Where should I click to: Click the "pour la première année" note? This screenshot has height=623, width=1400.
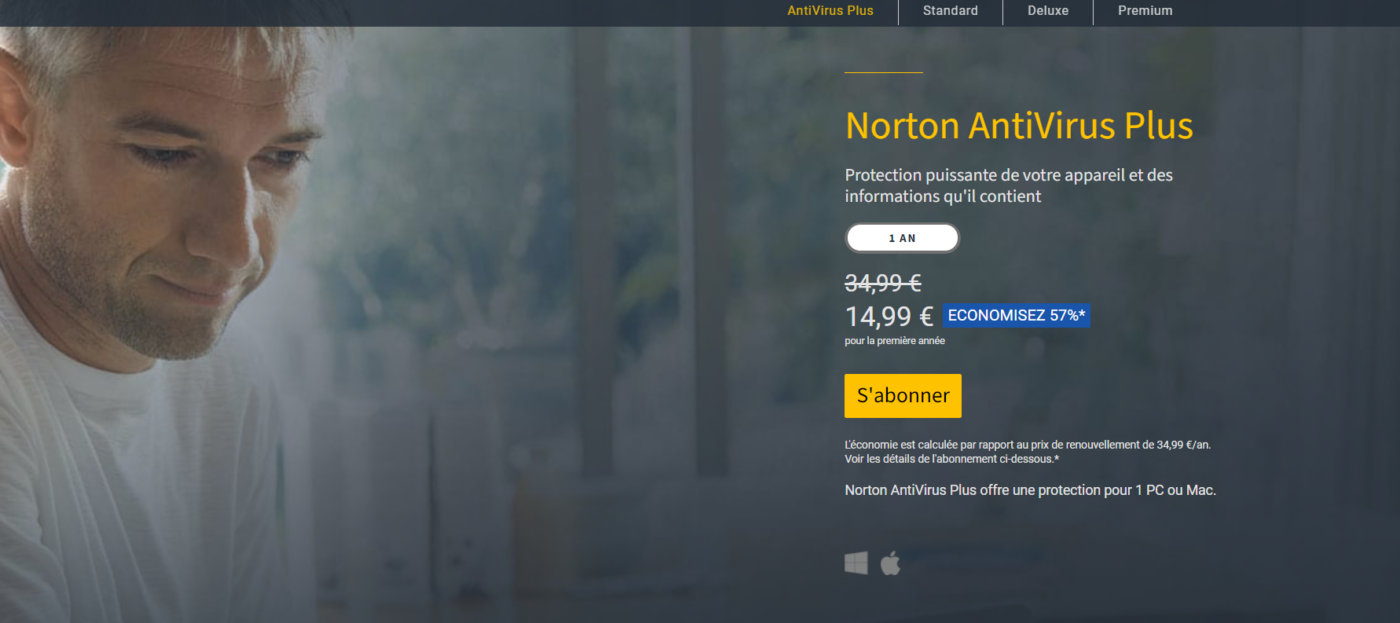click(895, 341)
